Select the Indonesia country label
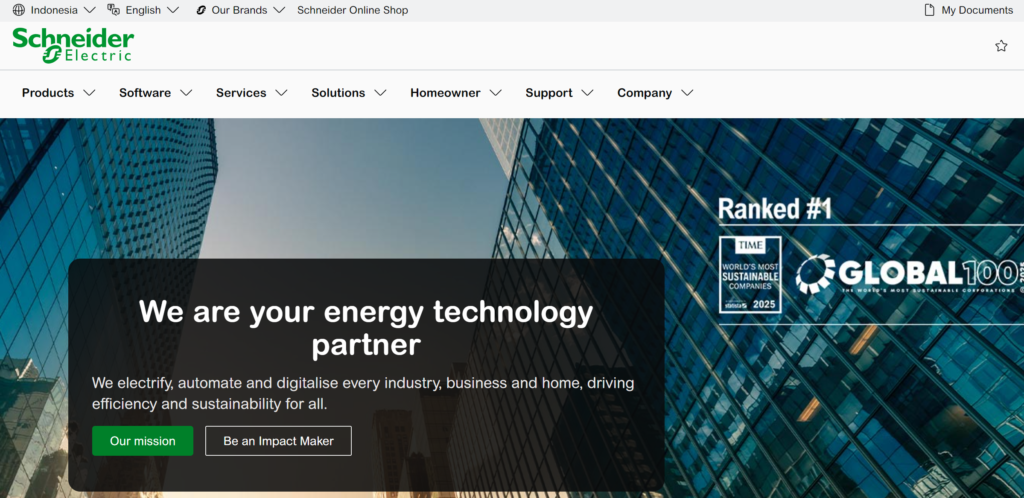 point(54,10)
